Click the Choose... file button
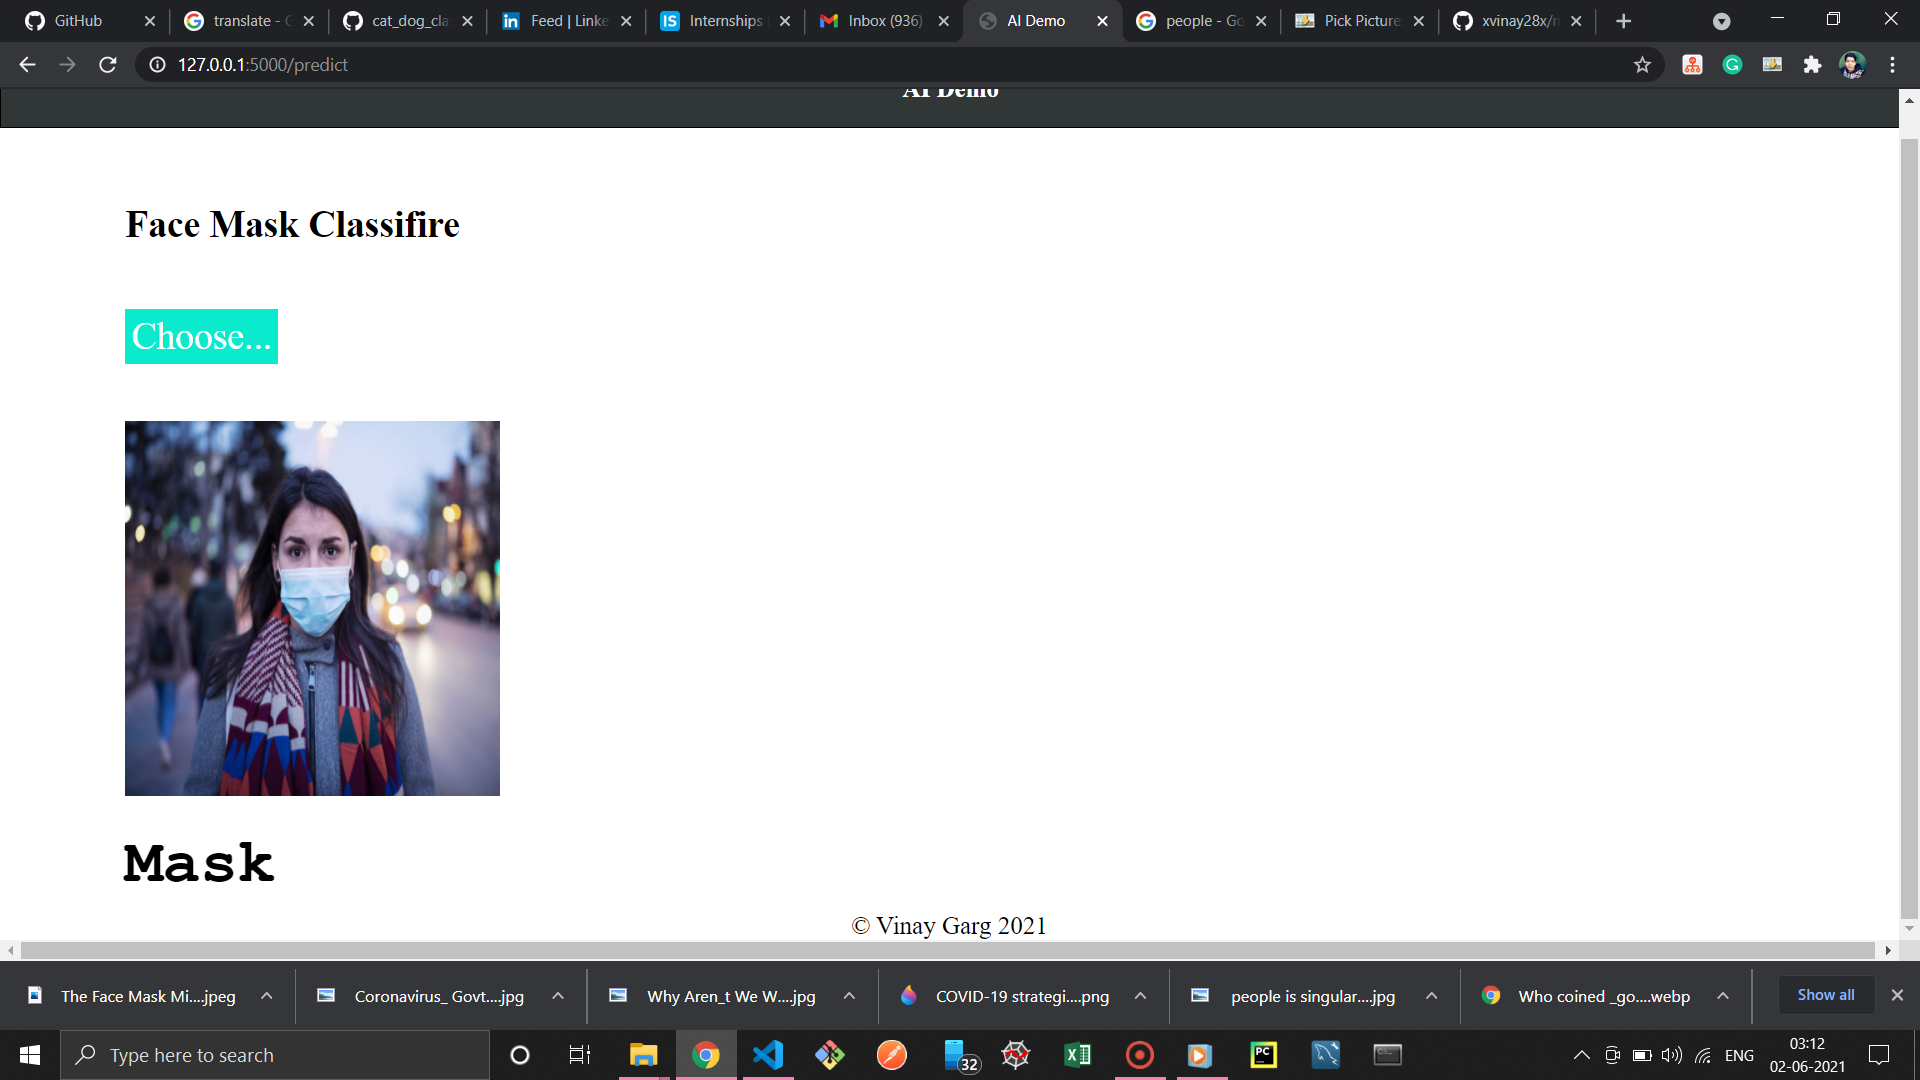This screenshot has width=1920, height=1080. pyautogui.click(x=201, y=337)
